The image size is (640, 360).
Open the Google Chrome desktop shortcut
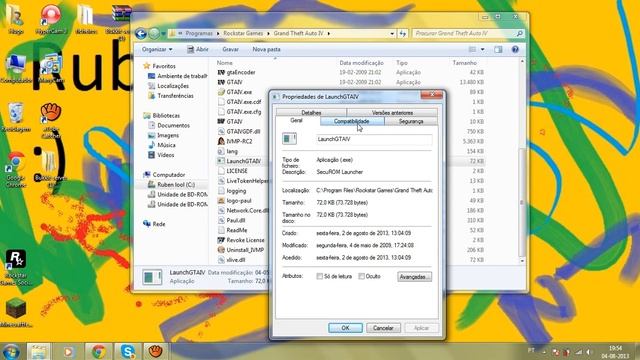(16, 170)
